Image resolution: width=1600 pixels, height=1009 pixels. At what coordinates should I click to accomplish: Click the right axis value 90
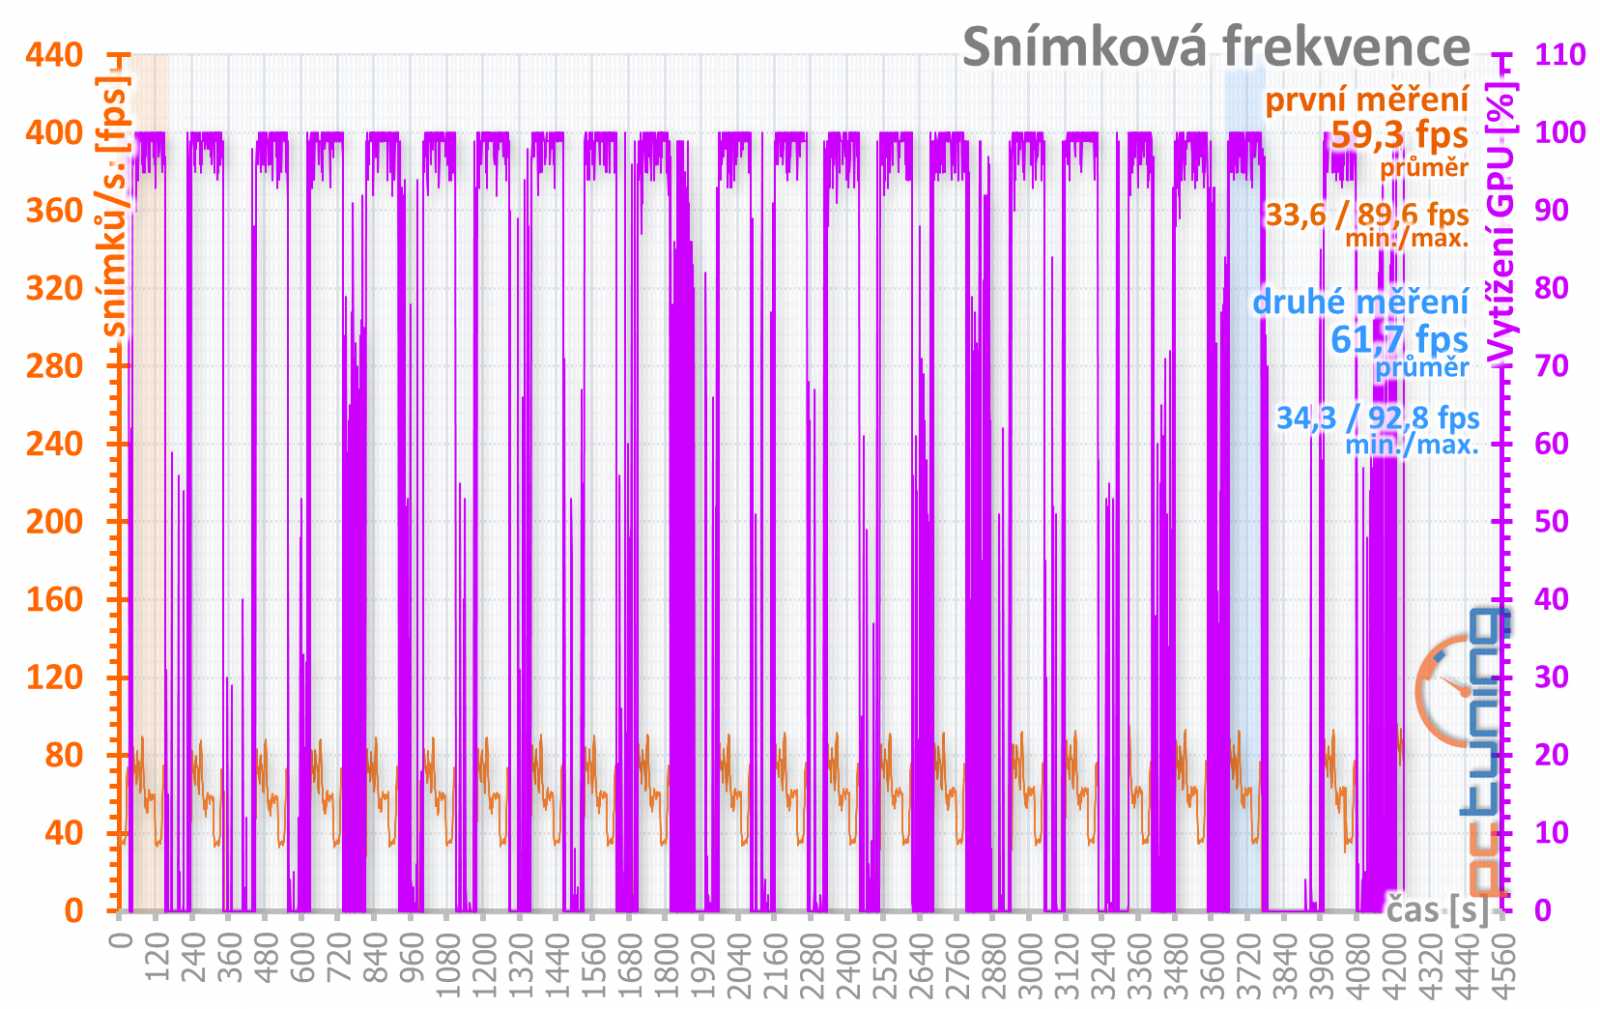click(x=1551, y=210)
